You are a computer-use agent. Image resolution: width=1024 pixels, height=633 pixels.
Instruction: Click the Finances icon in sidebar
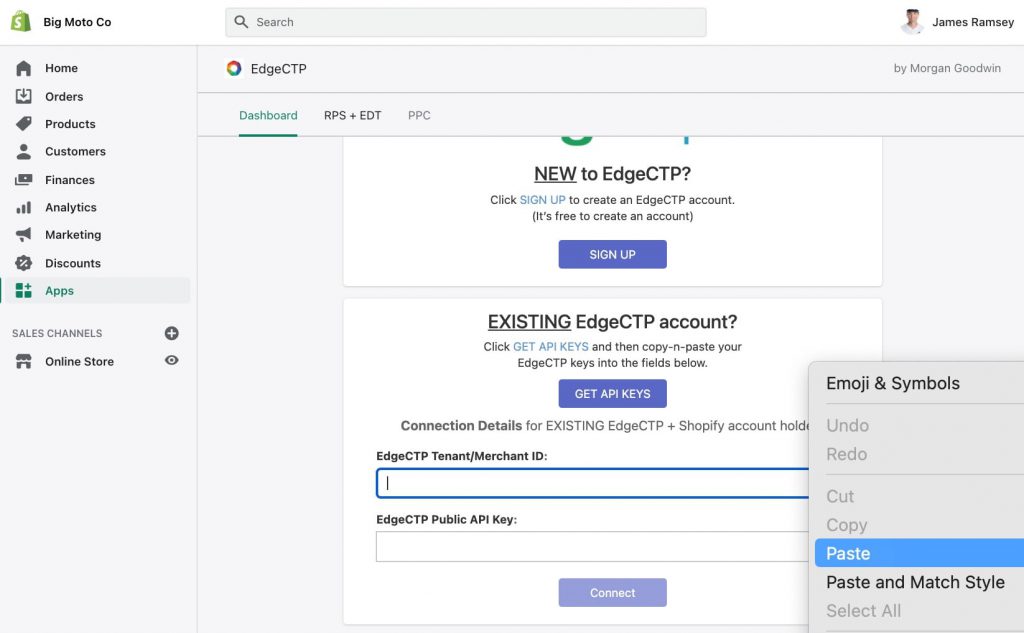pyautogui.click(x=24, y=180)
